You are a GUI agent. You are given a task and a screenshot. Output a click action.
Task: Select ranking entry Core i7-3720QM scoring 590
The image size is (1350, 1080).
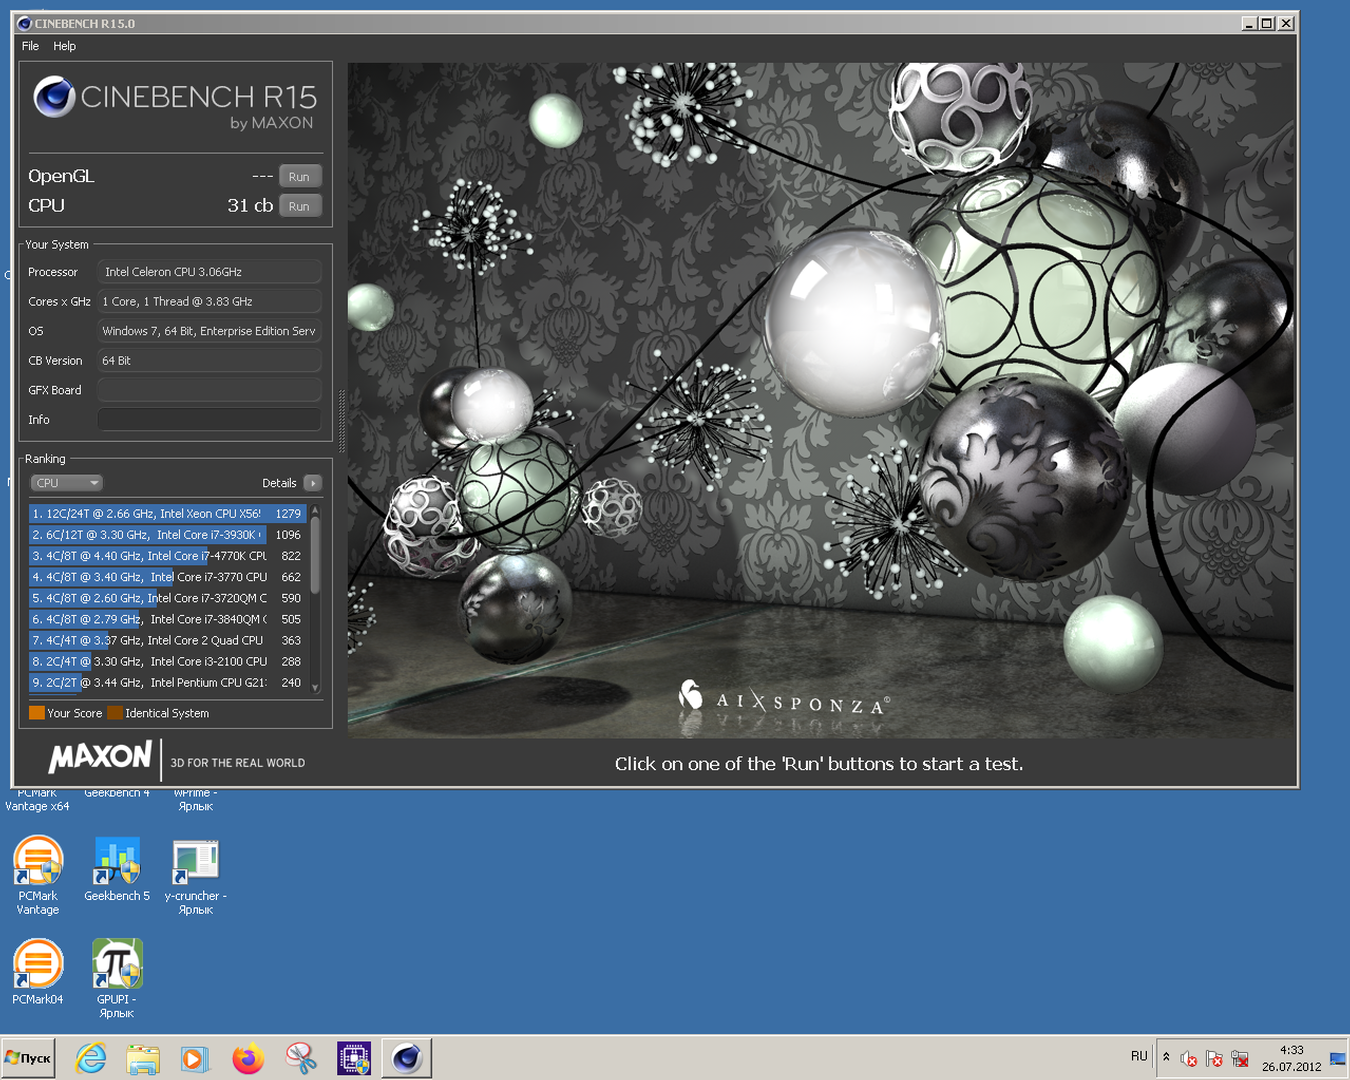click(x=167, y=598)
